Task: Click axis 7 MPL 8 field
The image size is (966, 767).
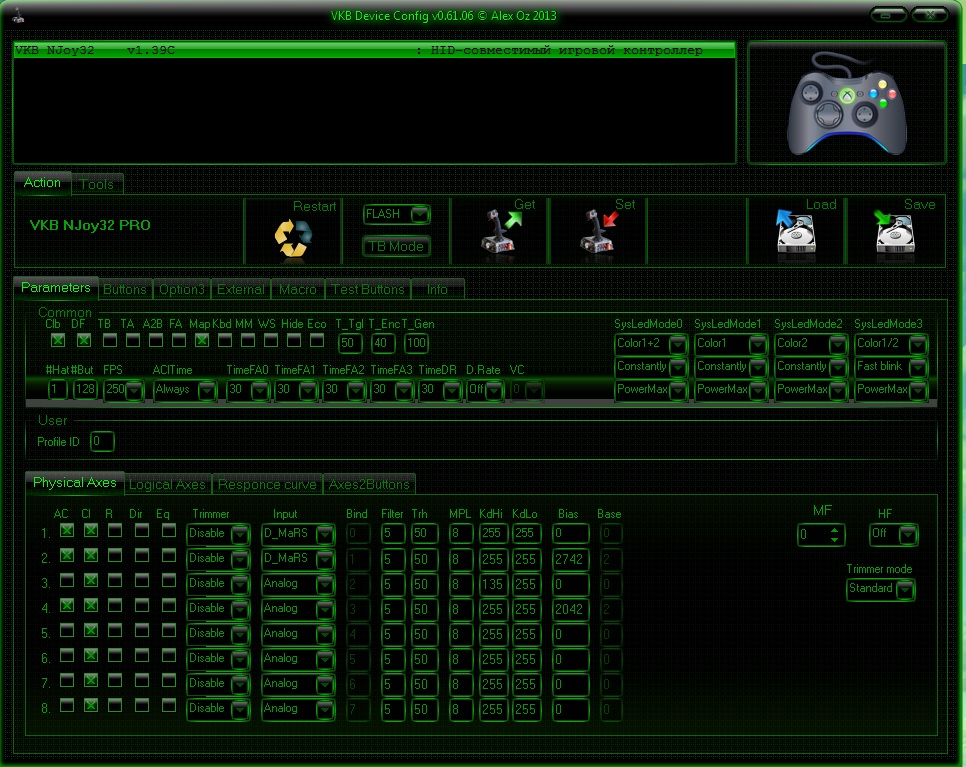Action: (460, 684)
